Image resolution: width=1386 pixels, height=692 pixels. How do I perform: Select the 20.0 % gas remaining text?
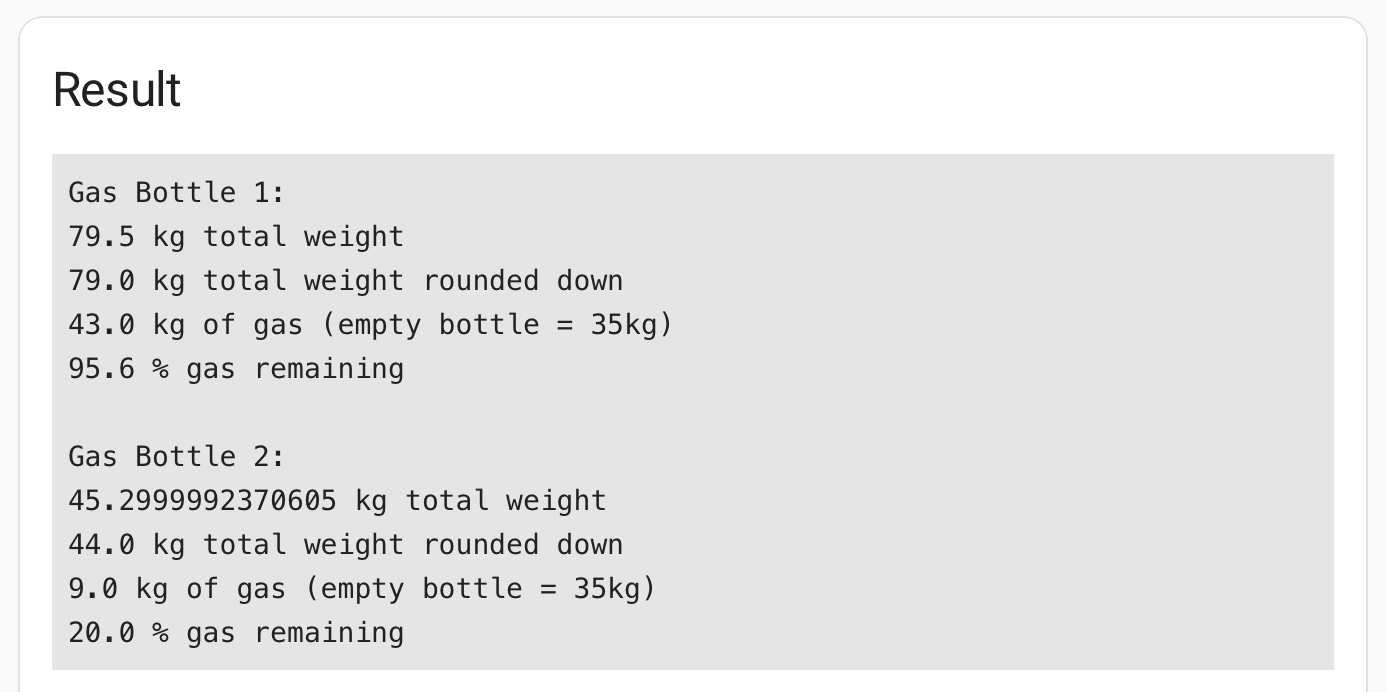(x=236, y=632)
